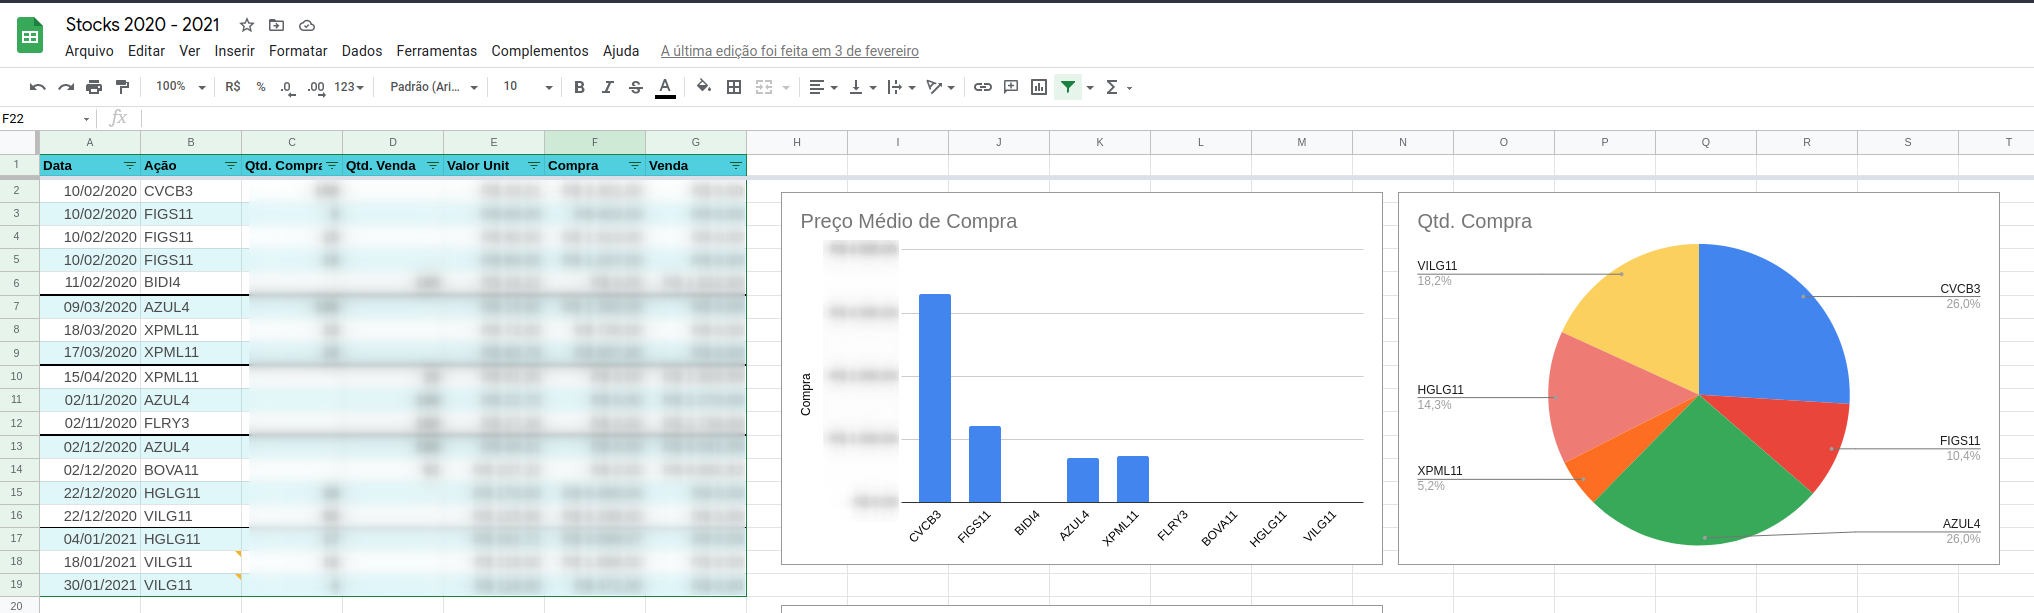Select column F header

595,142
